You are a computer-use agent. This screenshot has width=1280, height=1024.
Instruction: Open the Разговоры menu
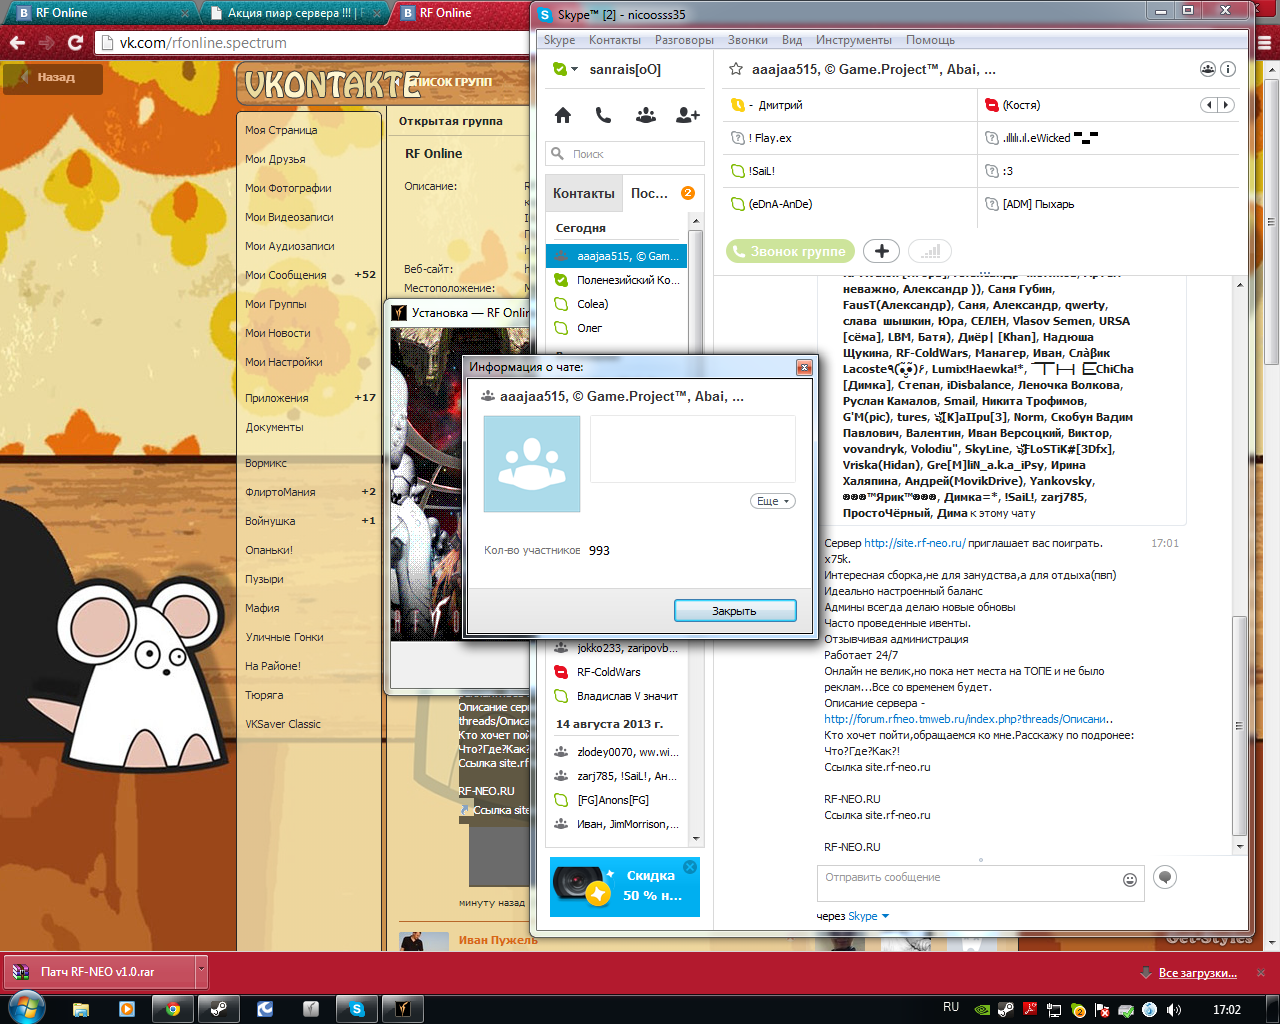click(x=684, y=40)
